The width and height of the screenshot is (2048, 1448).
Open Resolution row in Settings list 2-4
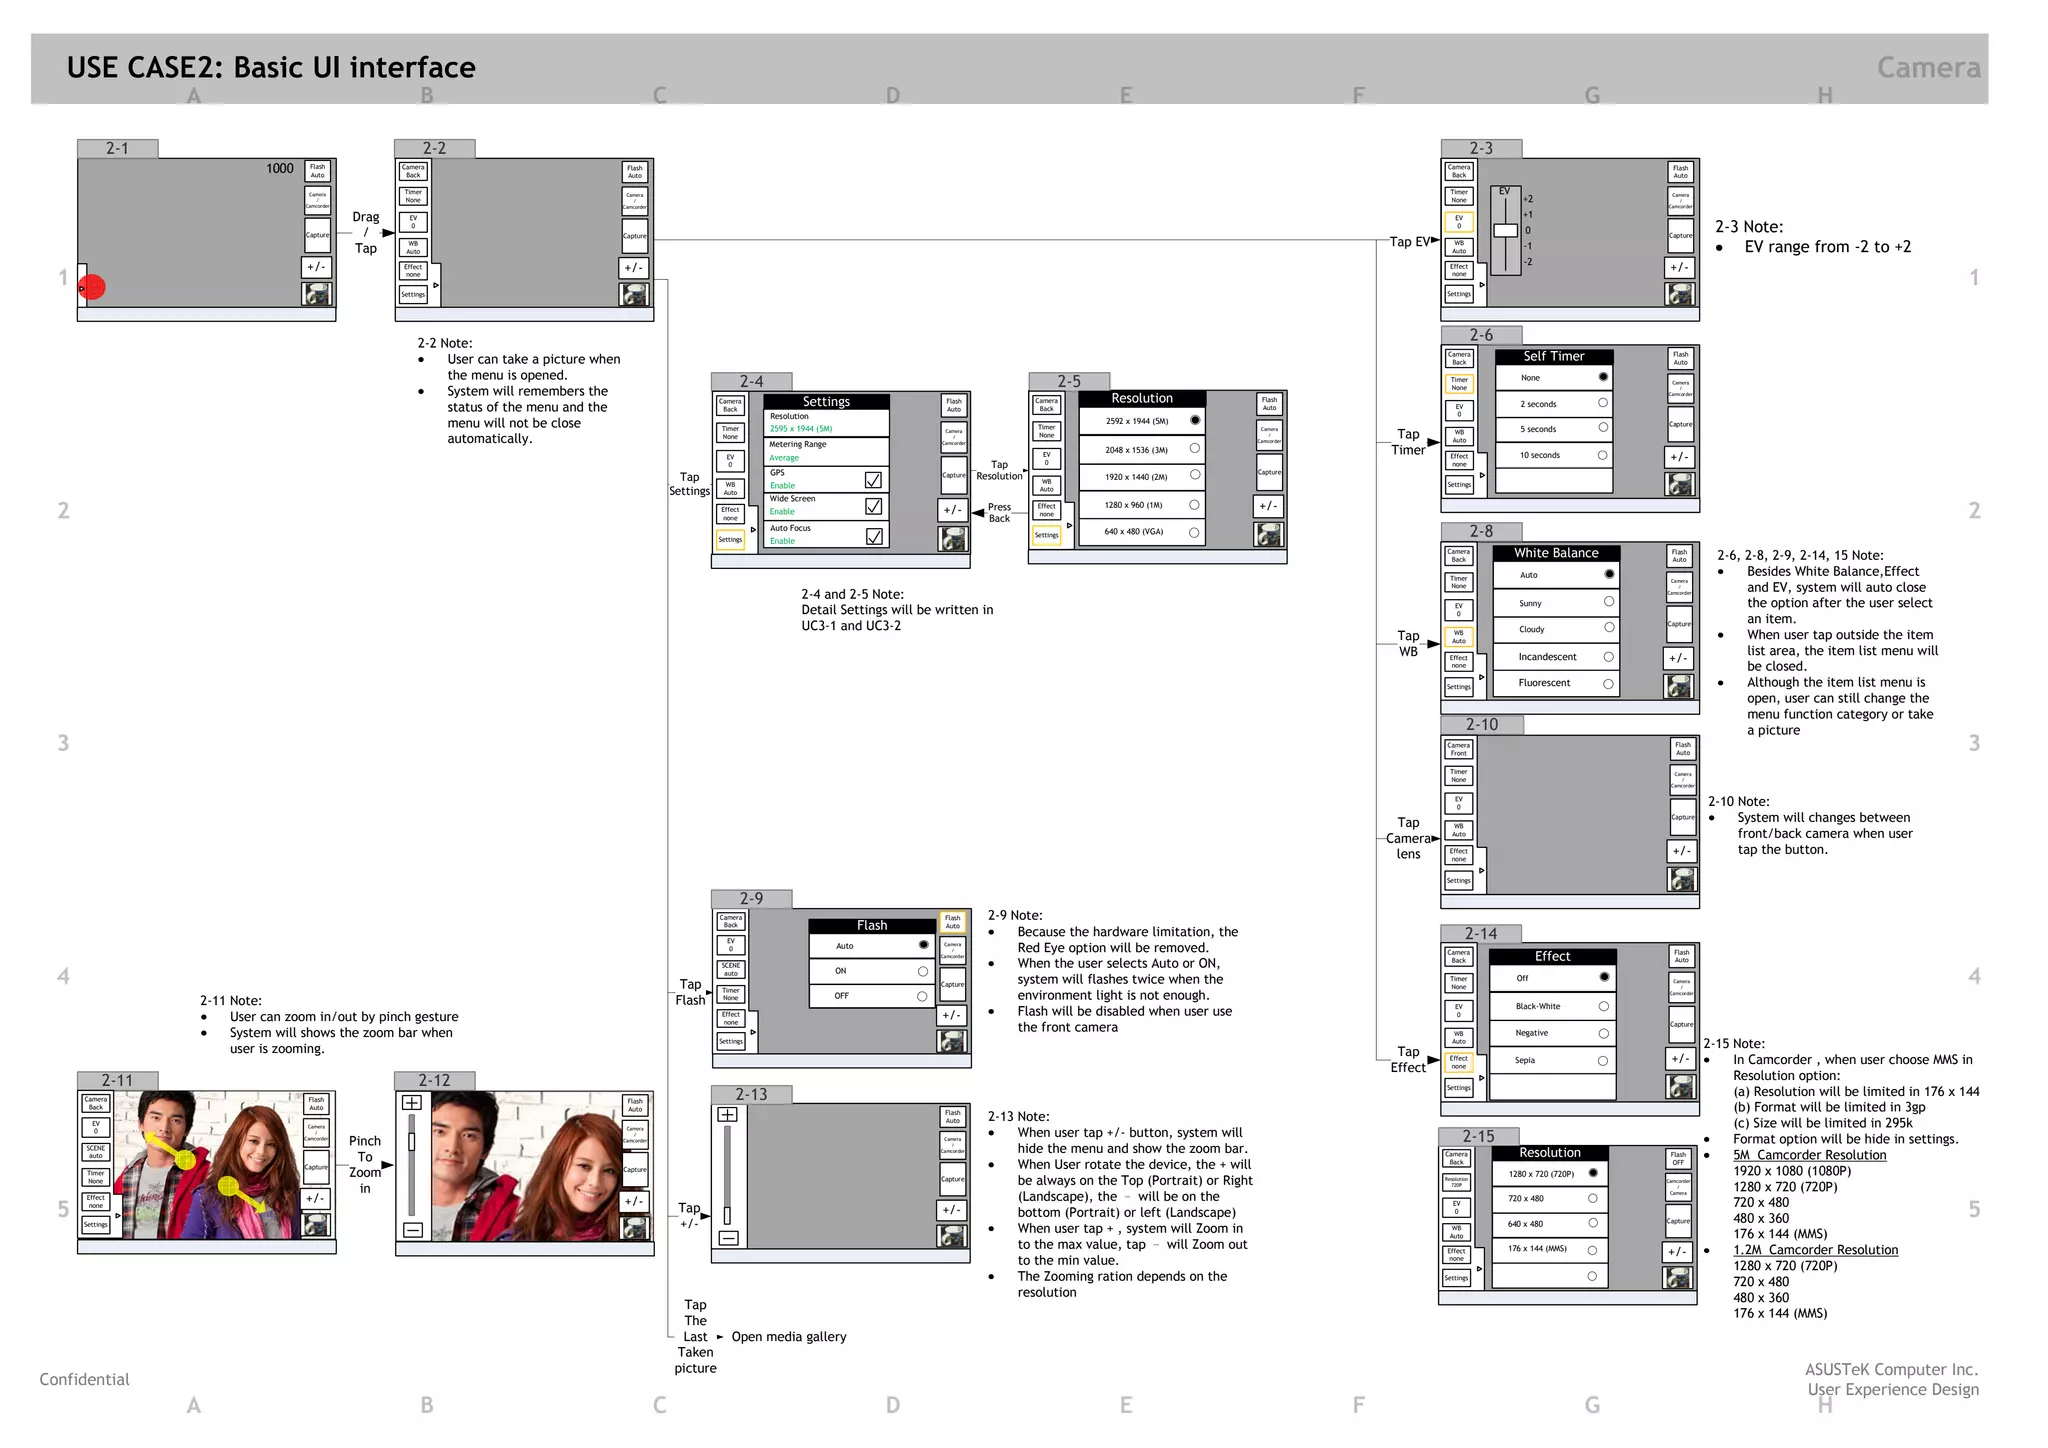[826, 423]
